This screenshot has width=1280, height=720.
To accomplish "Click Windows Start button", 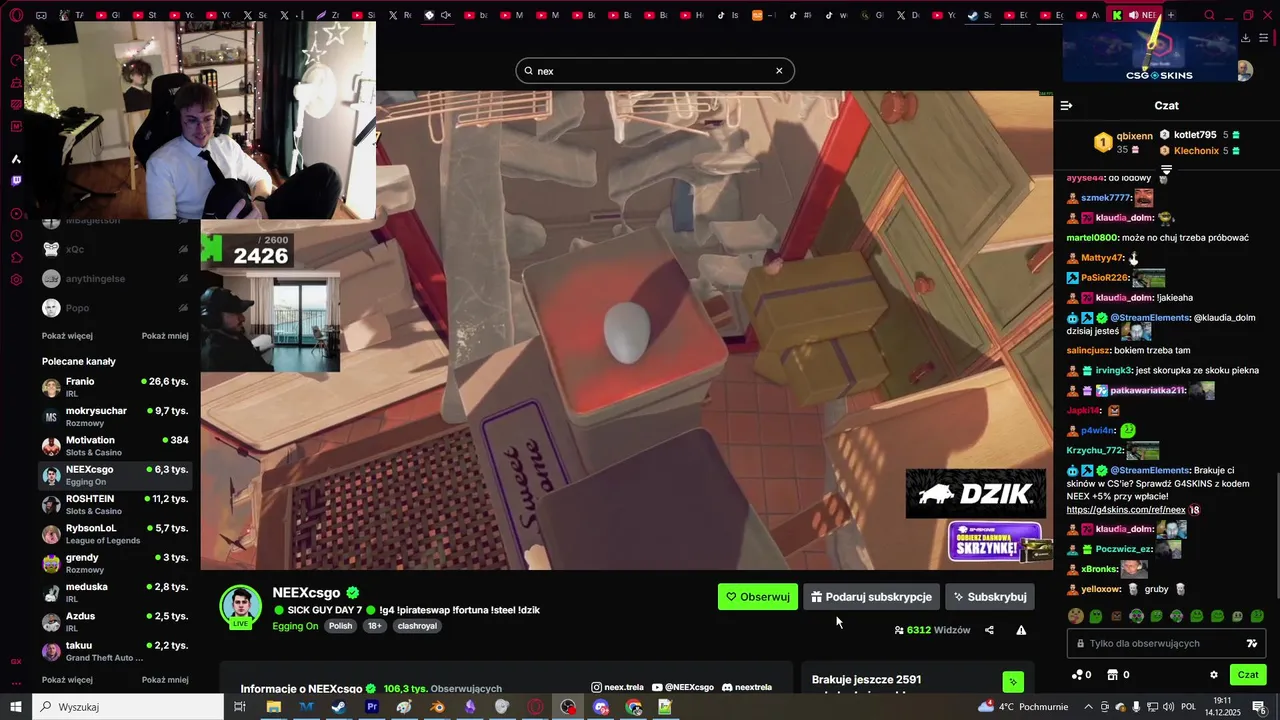I will (16, 707).
